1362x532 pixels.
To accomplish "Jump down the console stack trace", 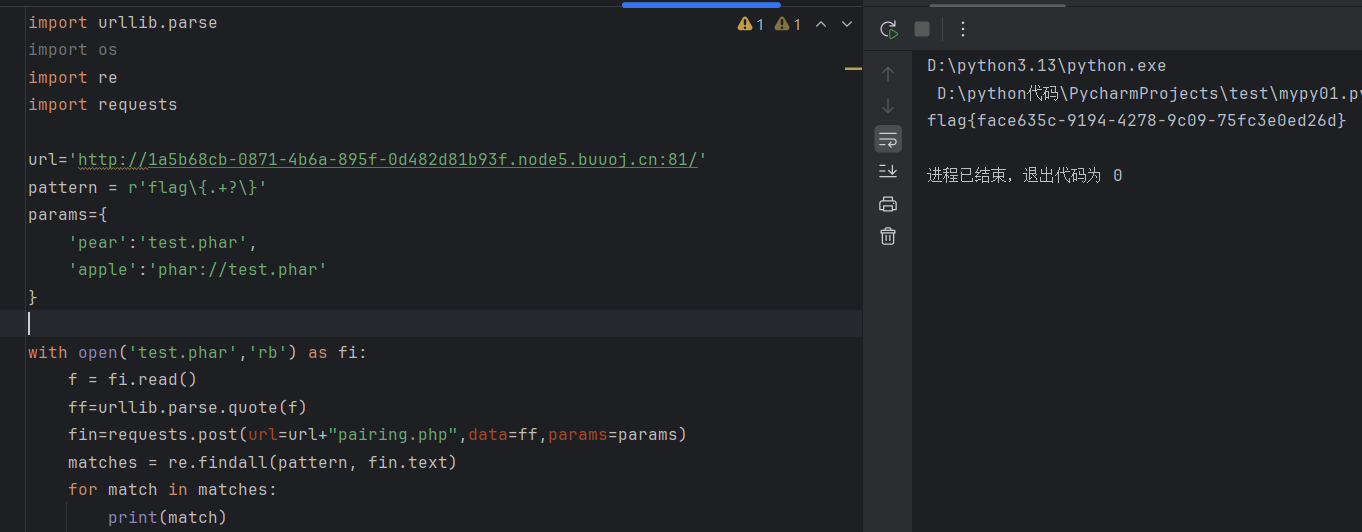I will click(888, 106).
